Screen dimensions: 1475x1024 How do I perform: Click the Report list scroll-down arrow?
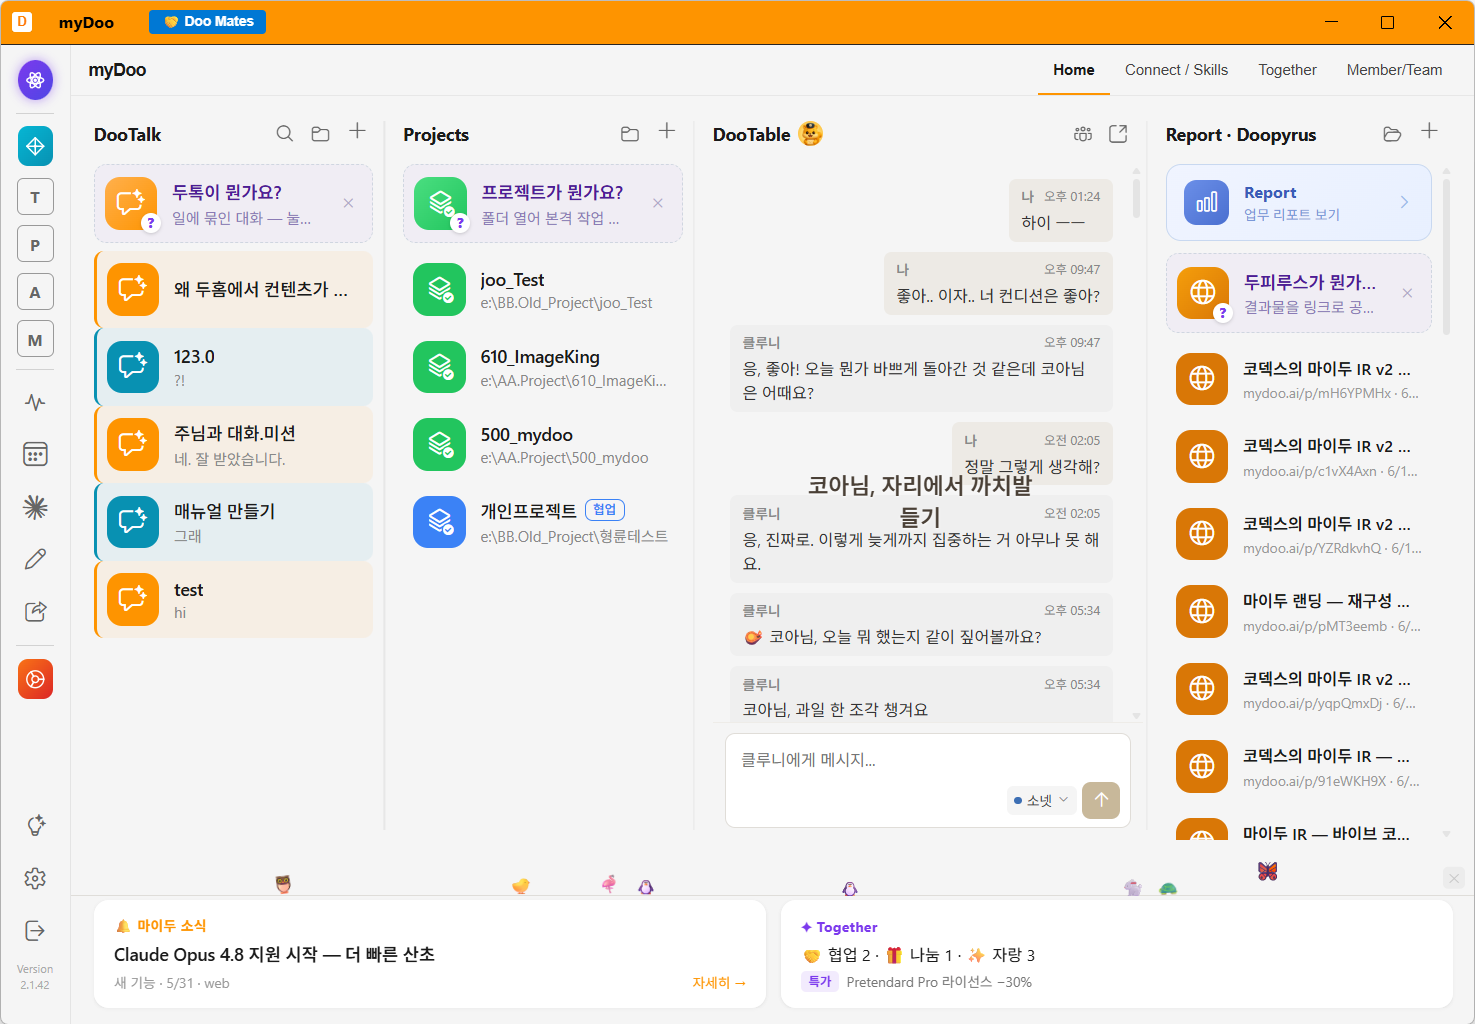[x=1446, y=834]
